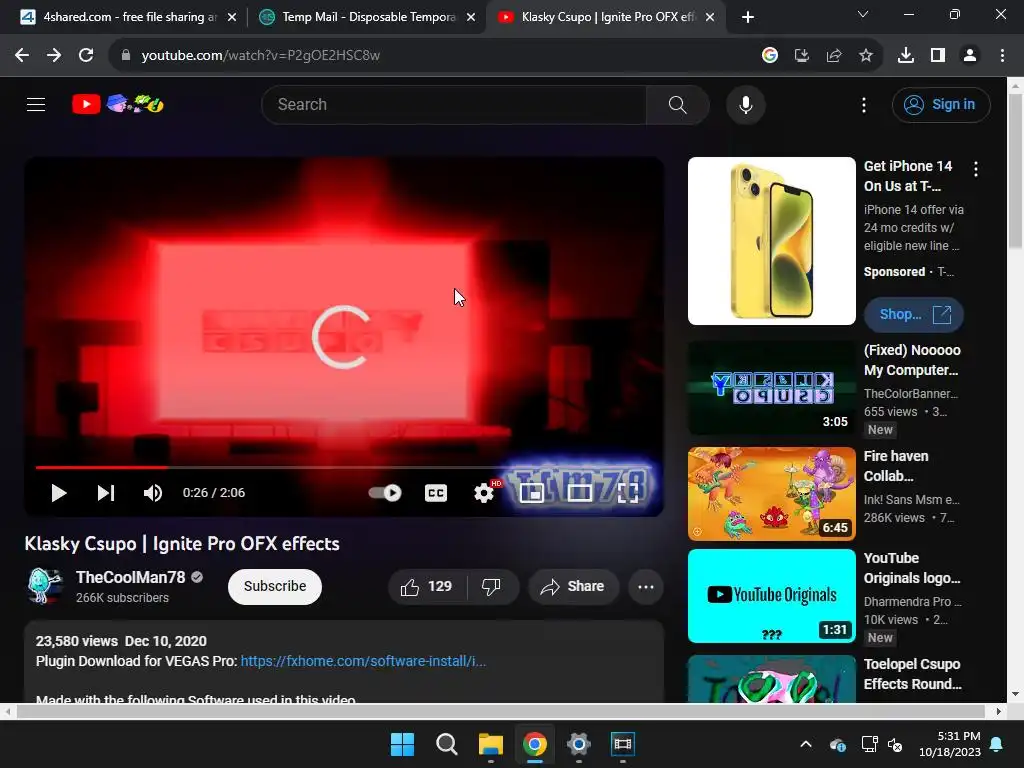1024x768 pixels.
Task: Share the Klasky Csupo video
Action: click(573, 586)
